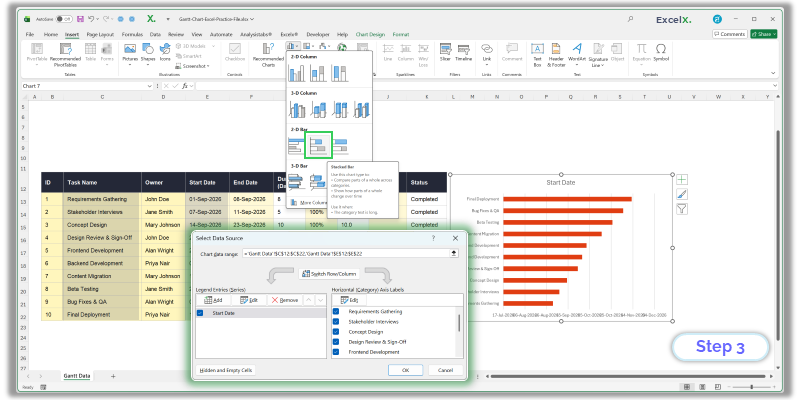The image size is (800, 400).
Task: Open Recommended Charts
Action: click(268, 55)
